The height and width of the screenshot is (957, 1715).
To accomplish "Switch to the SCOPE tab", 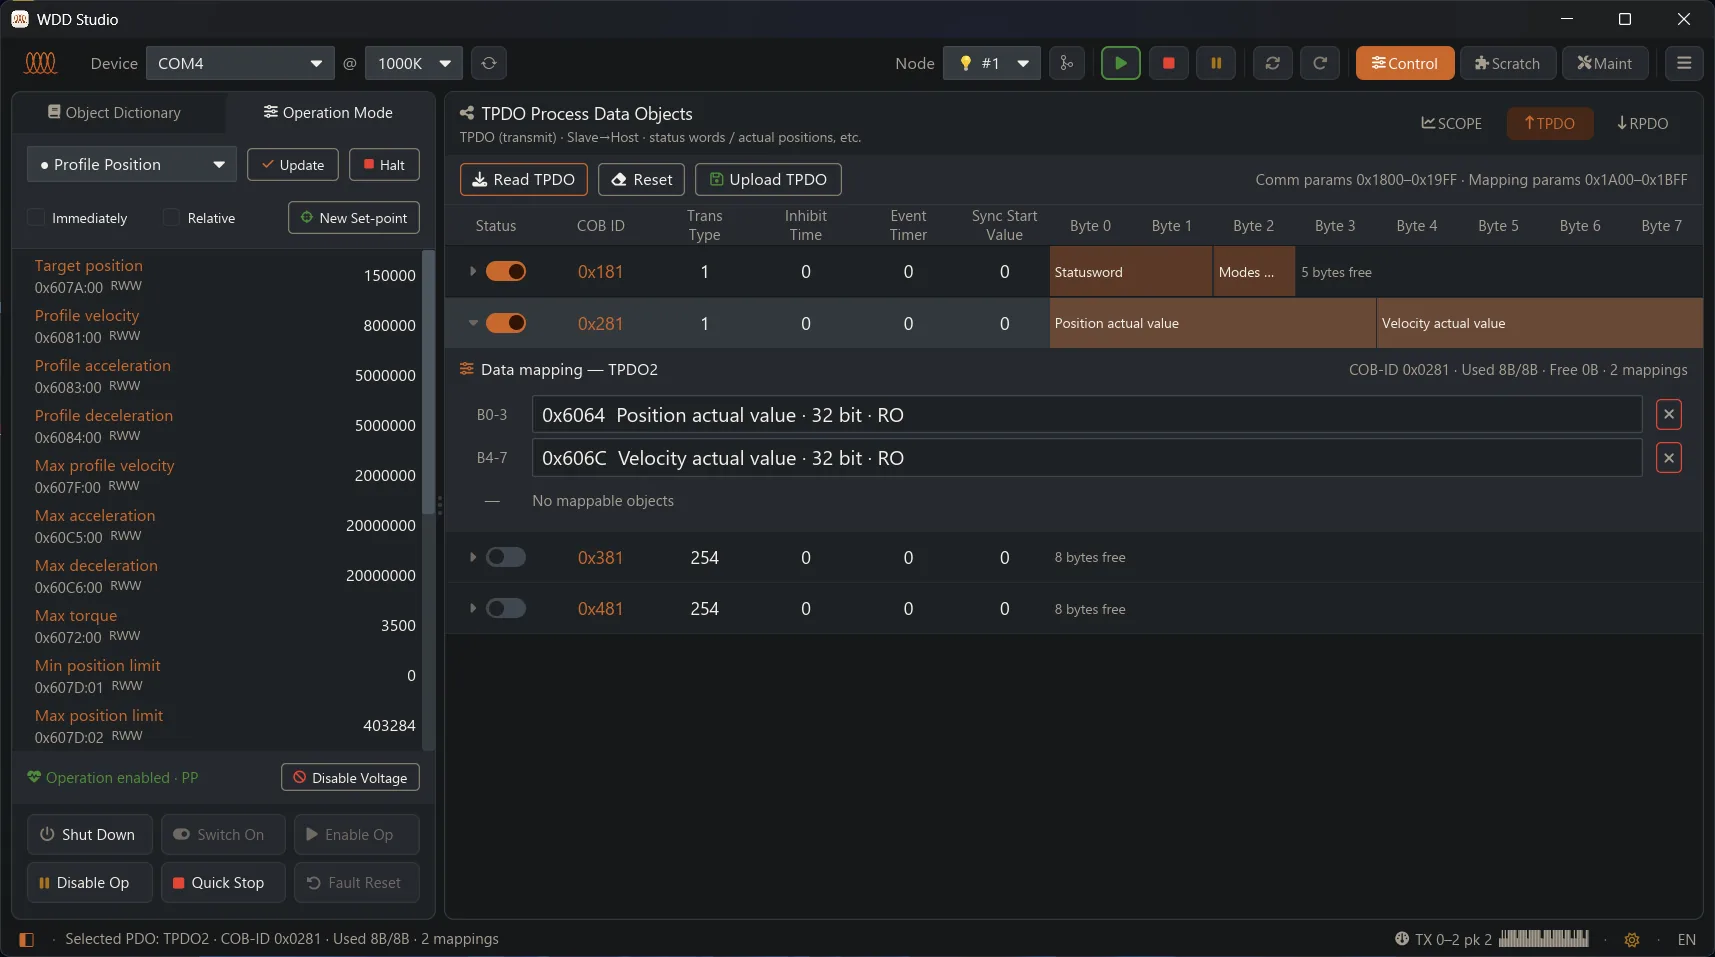I will [1452, 123].
